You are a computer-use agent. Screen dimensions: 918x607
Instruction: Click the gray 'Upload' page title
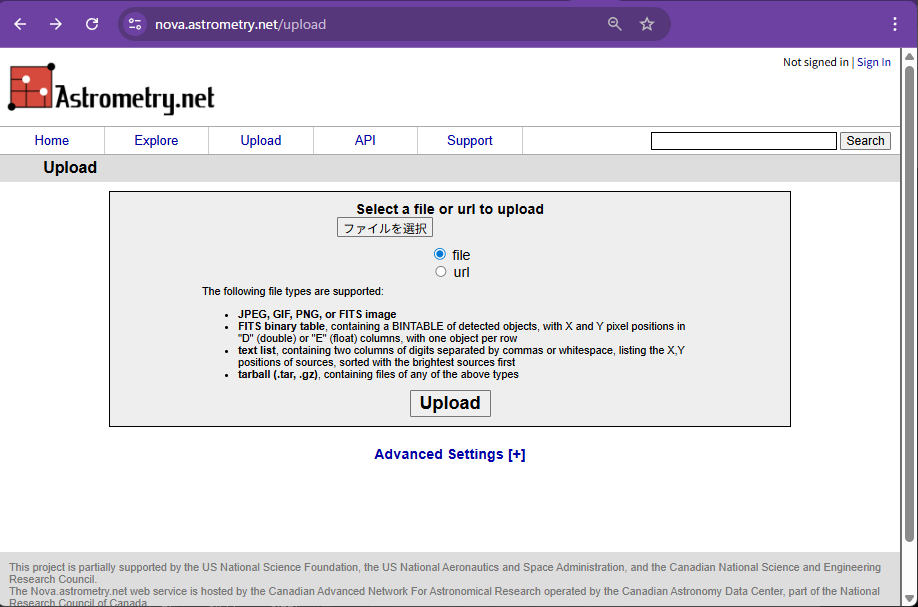pos(70,167)
